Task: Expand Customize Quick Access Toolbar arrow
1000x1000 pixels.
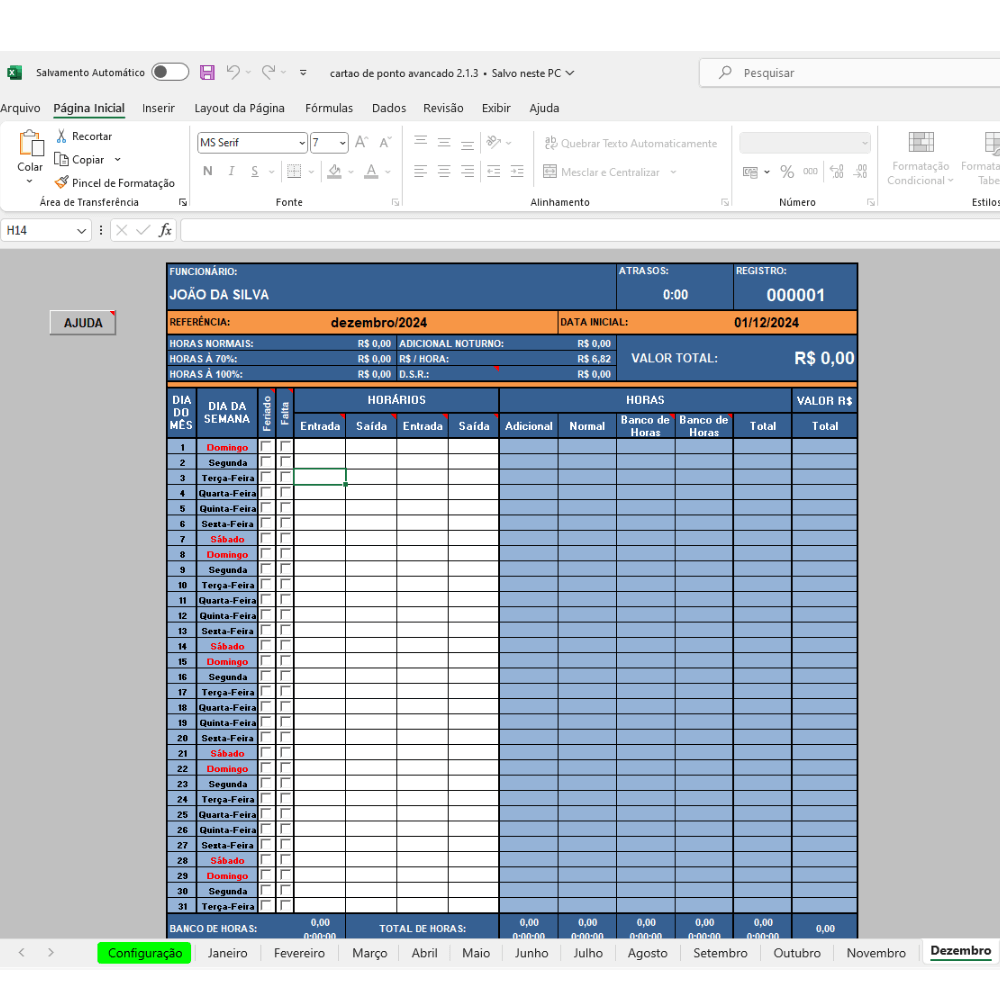Action: tap(303, 73)
